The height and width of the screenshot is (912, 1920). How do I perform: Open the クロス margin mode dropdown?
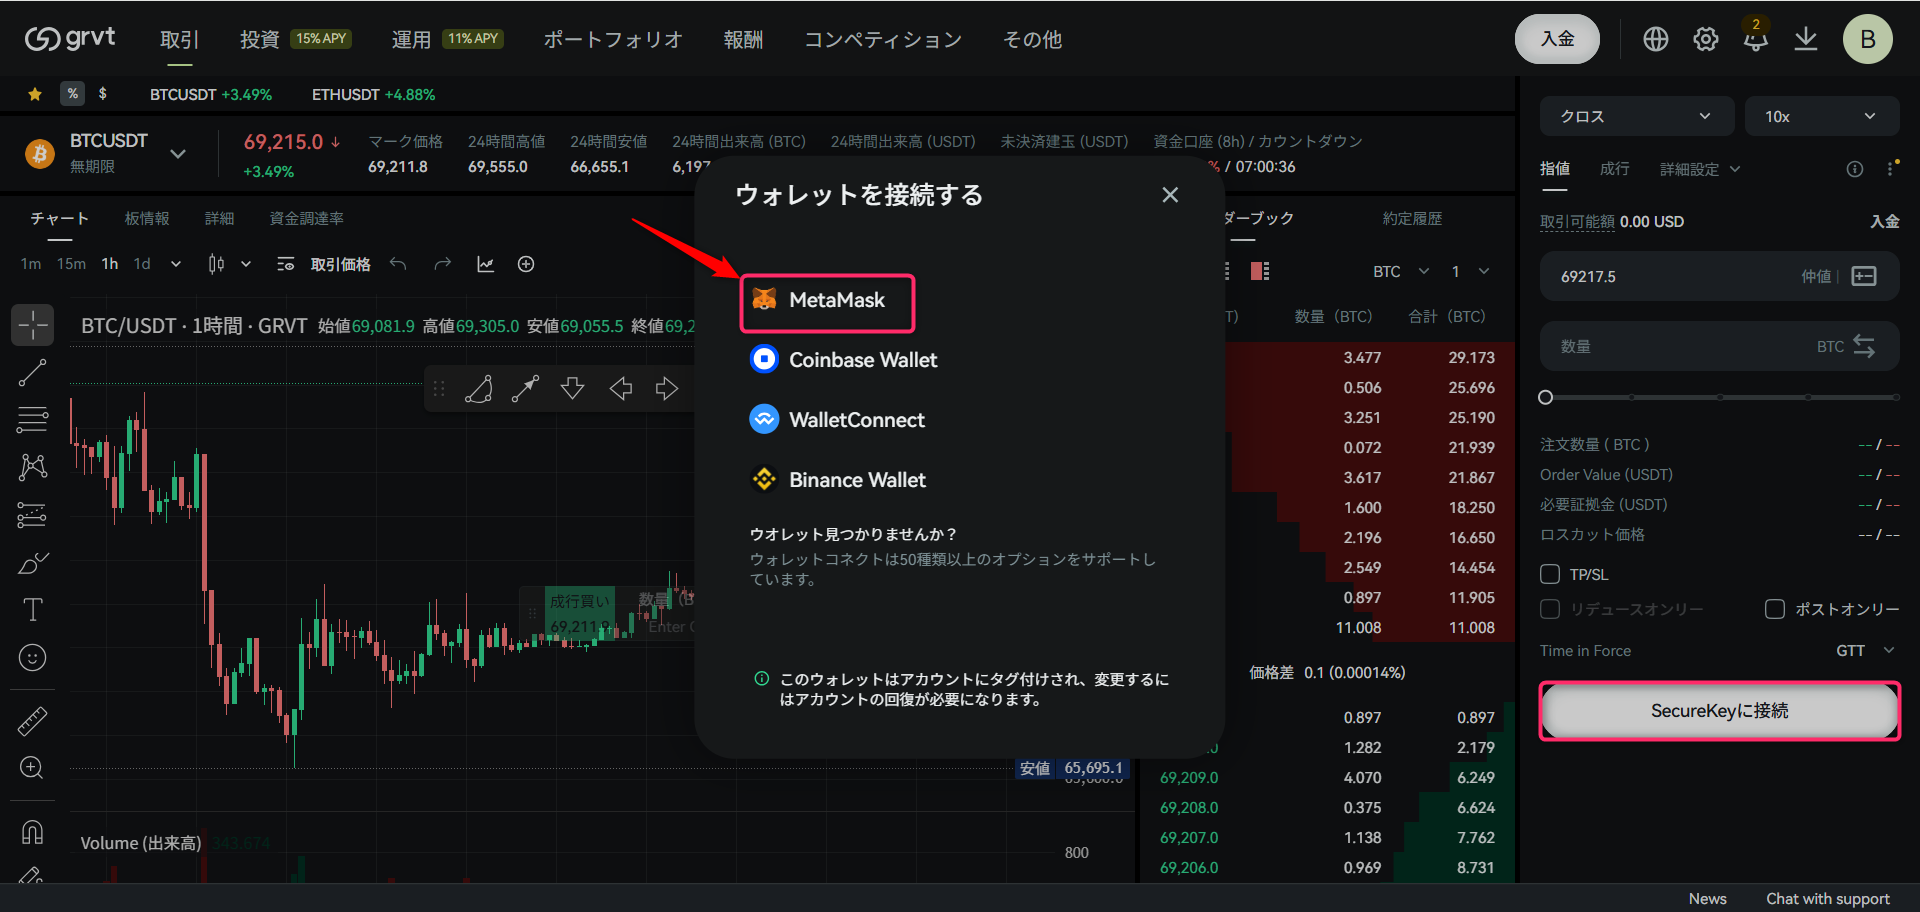tap(1636, 116)
